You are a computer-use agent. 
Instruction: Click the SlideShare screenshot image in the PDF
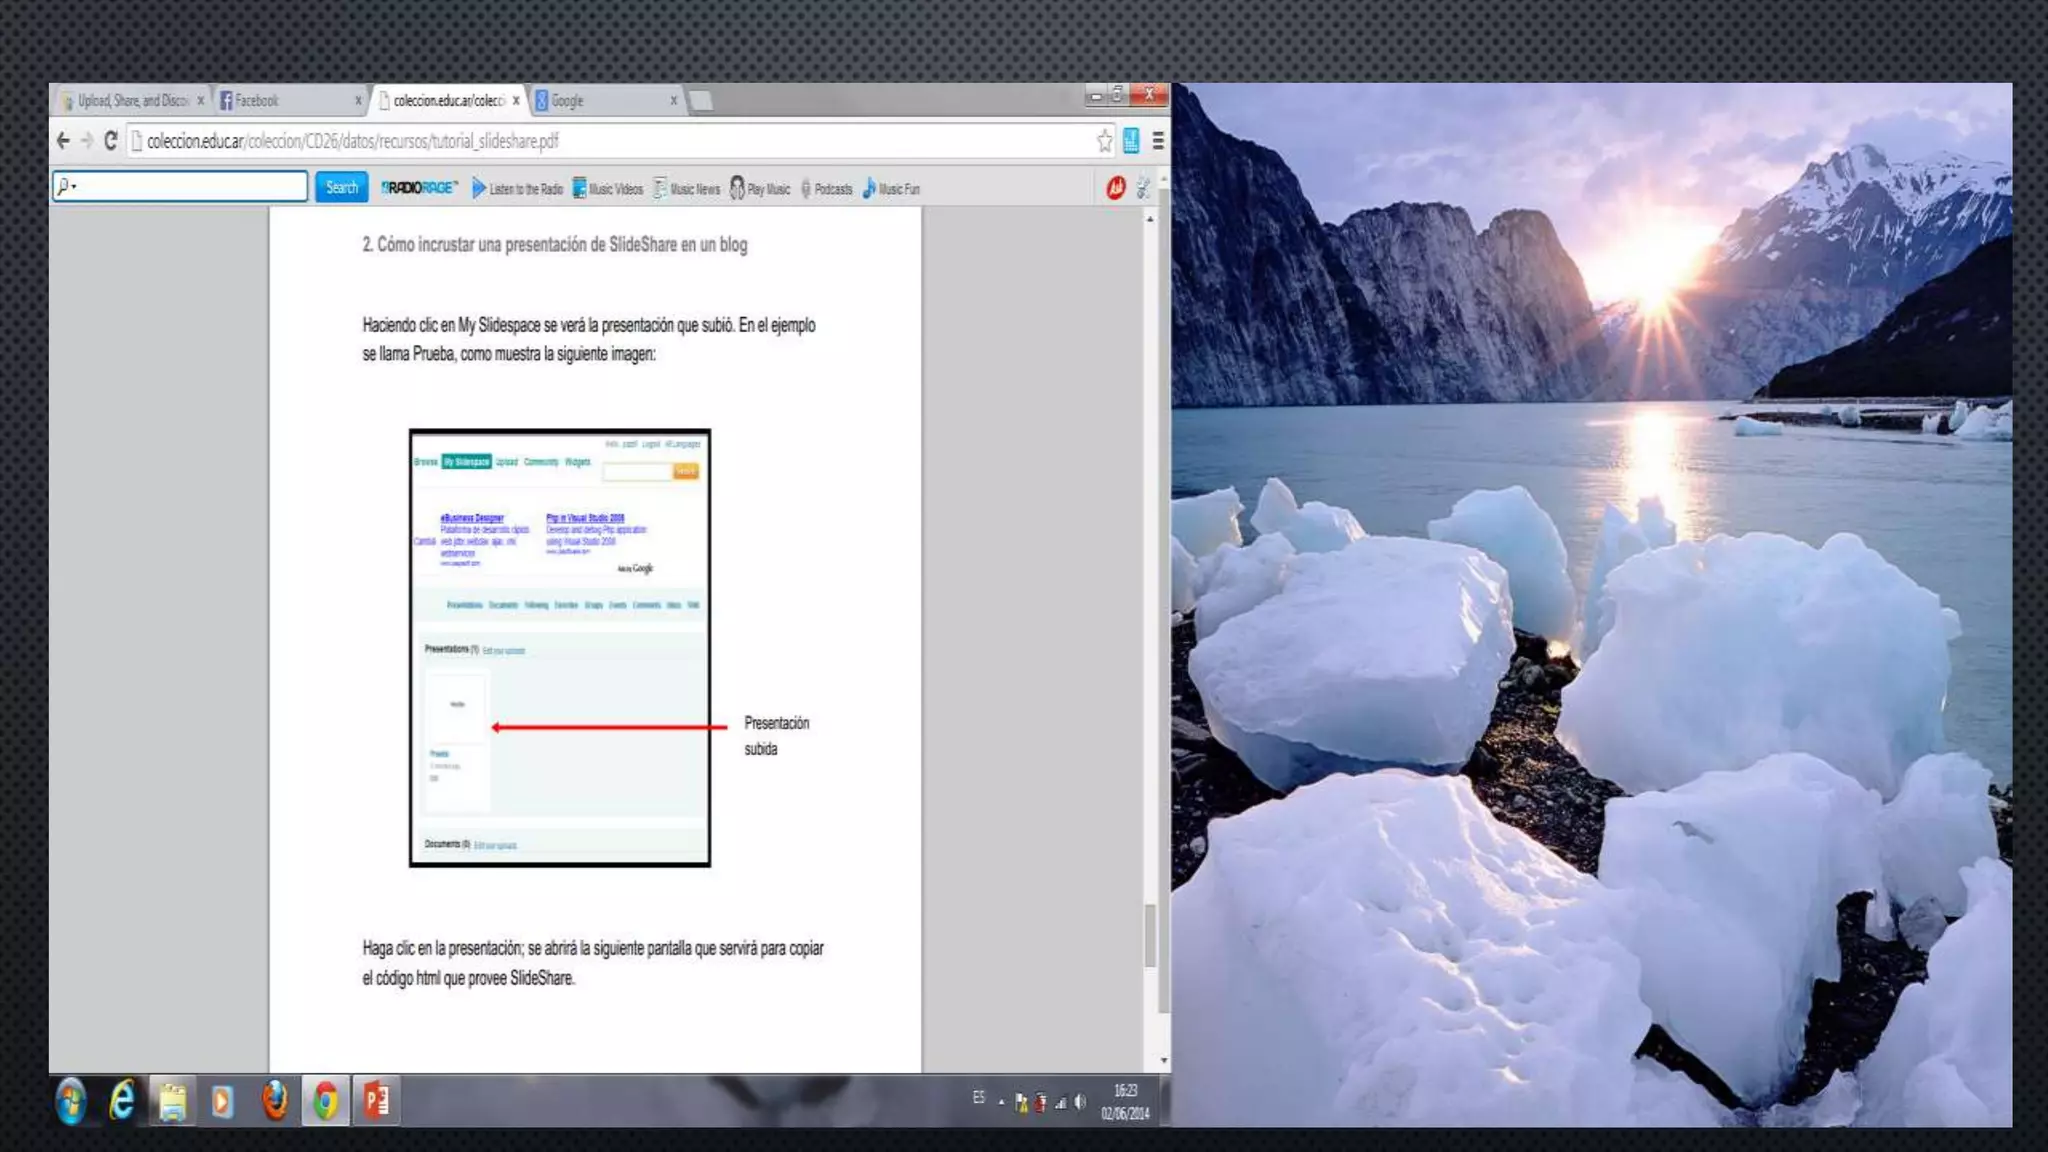[560, 647]
